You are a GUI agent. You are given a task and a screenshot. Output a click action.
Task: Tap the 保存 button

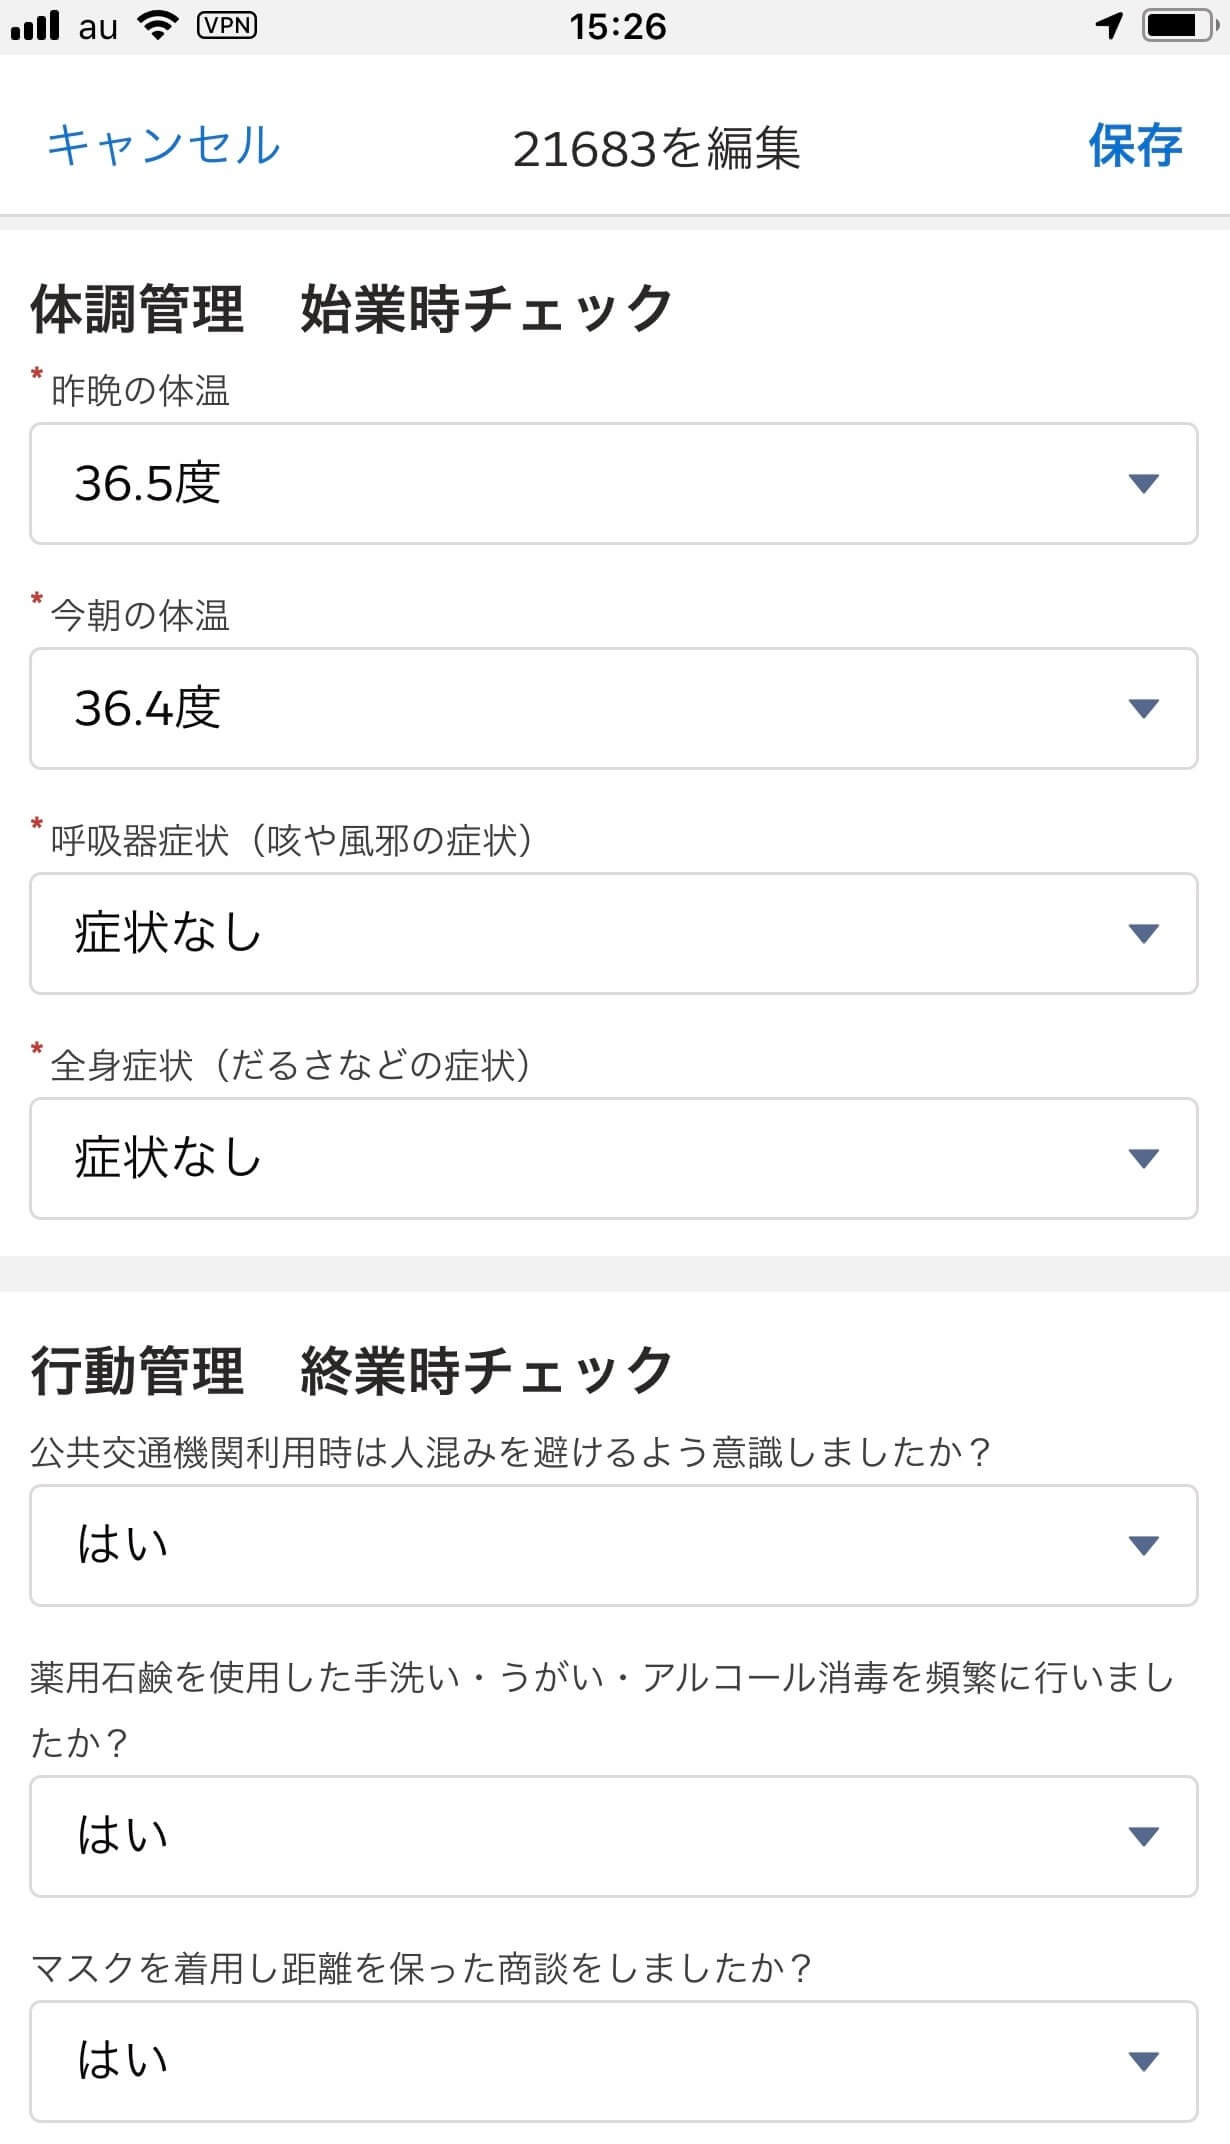[1135, 146]
